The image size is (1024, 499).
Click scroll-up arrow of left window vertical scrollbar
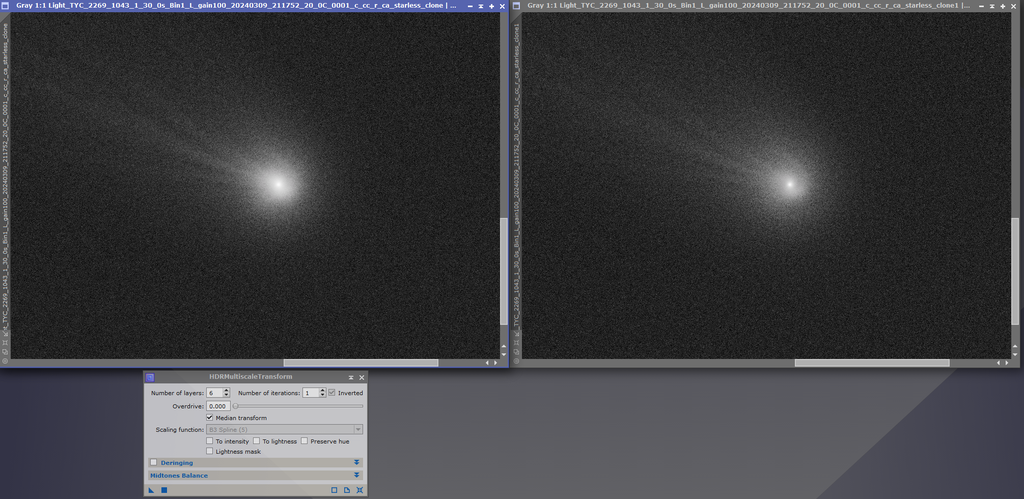click(504, 346)
